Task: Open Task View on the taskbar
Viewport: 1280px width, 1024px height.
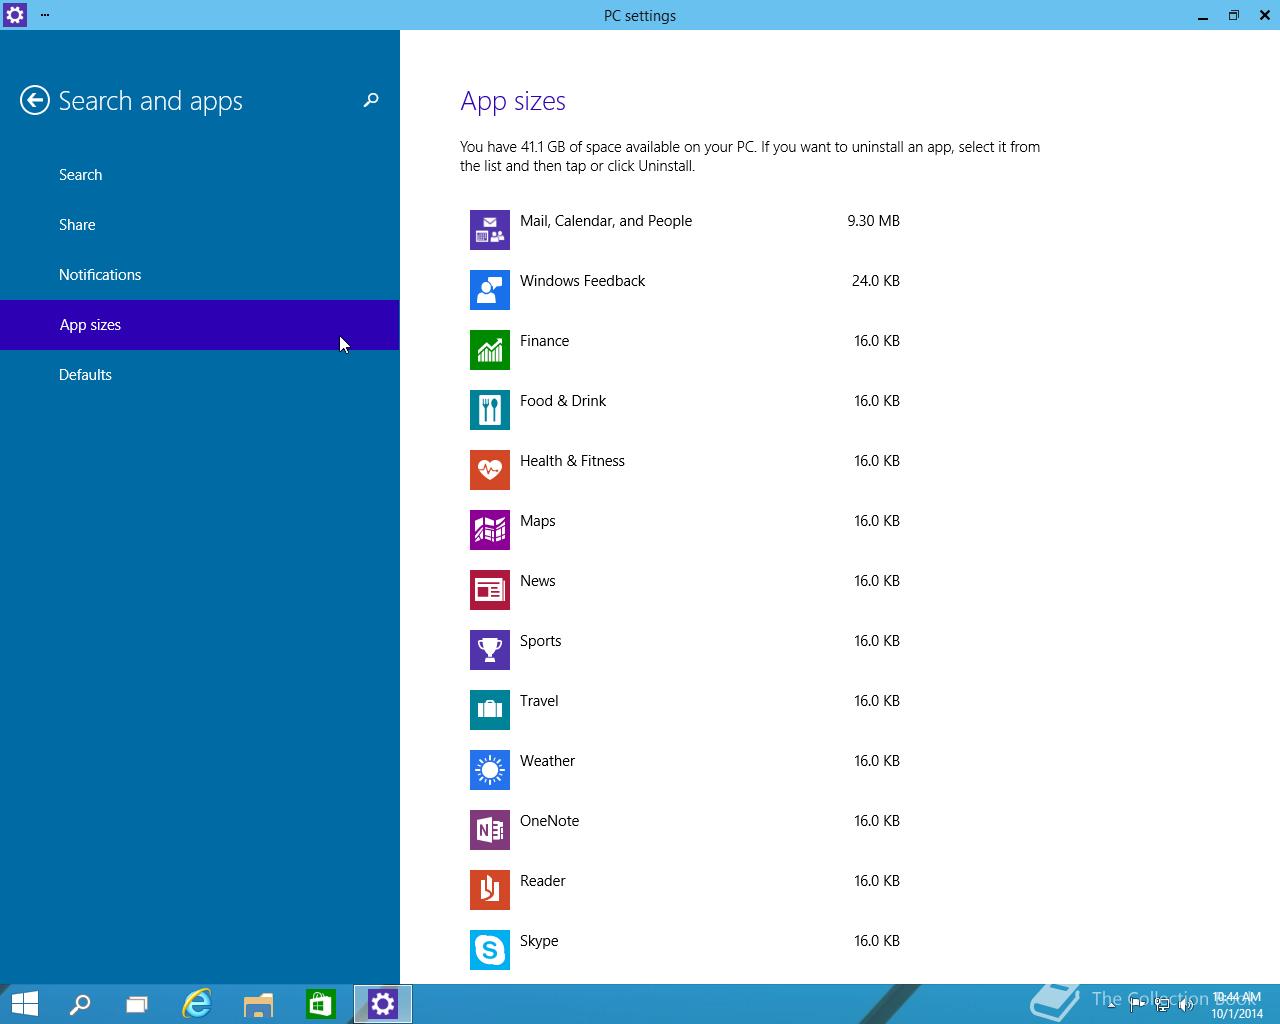Action: pos(137,1004)
